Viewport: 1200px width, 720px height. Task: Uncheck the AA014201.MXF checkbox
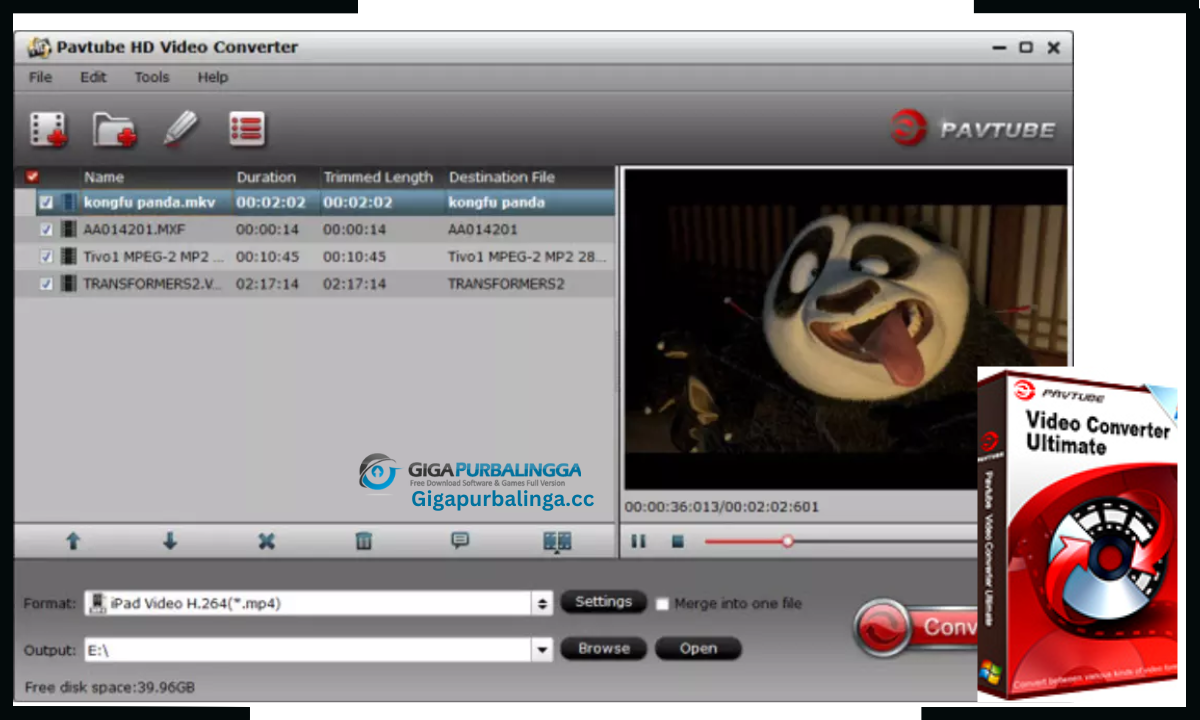point(46,229)
